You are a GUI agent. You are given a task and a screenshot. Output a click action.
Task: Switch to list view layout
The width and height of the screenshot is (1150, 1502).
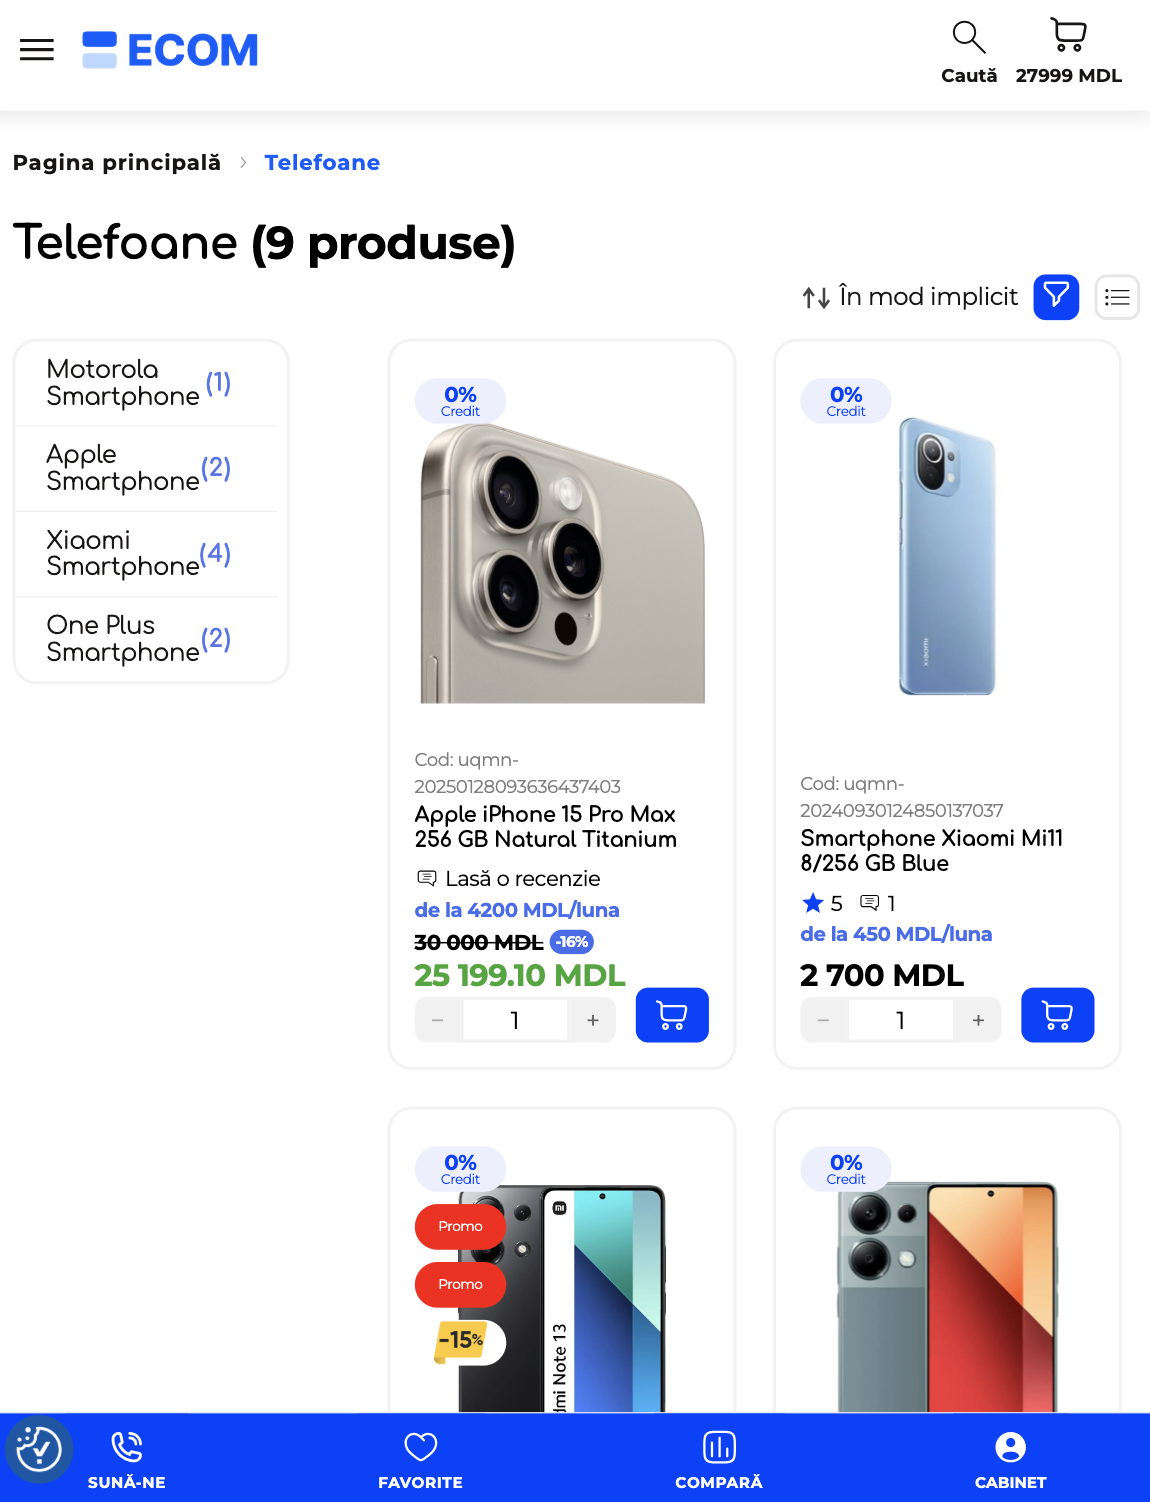click(1117, 297)
